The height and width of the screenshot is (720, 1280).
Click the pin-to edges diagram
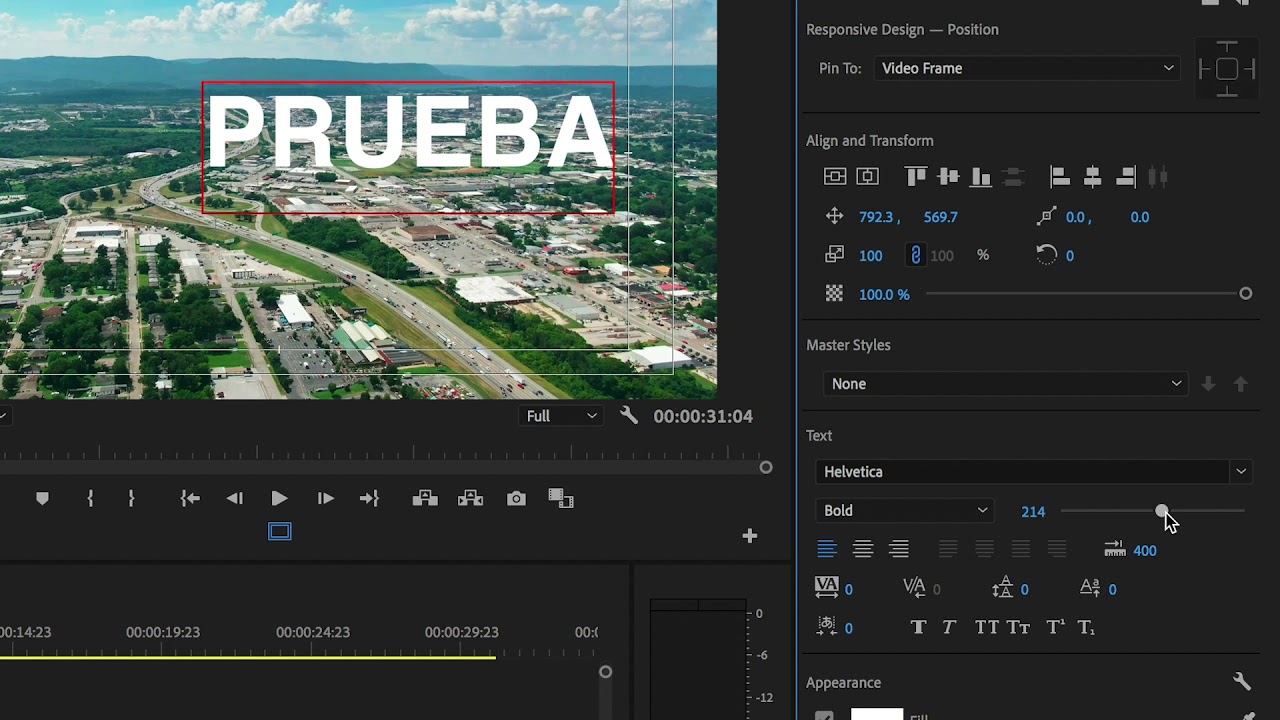click(x=1227, y=69)
